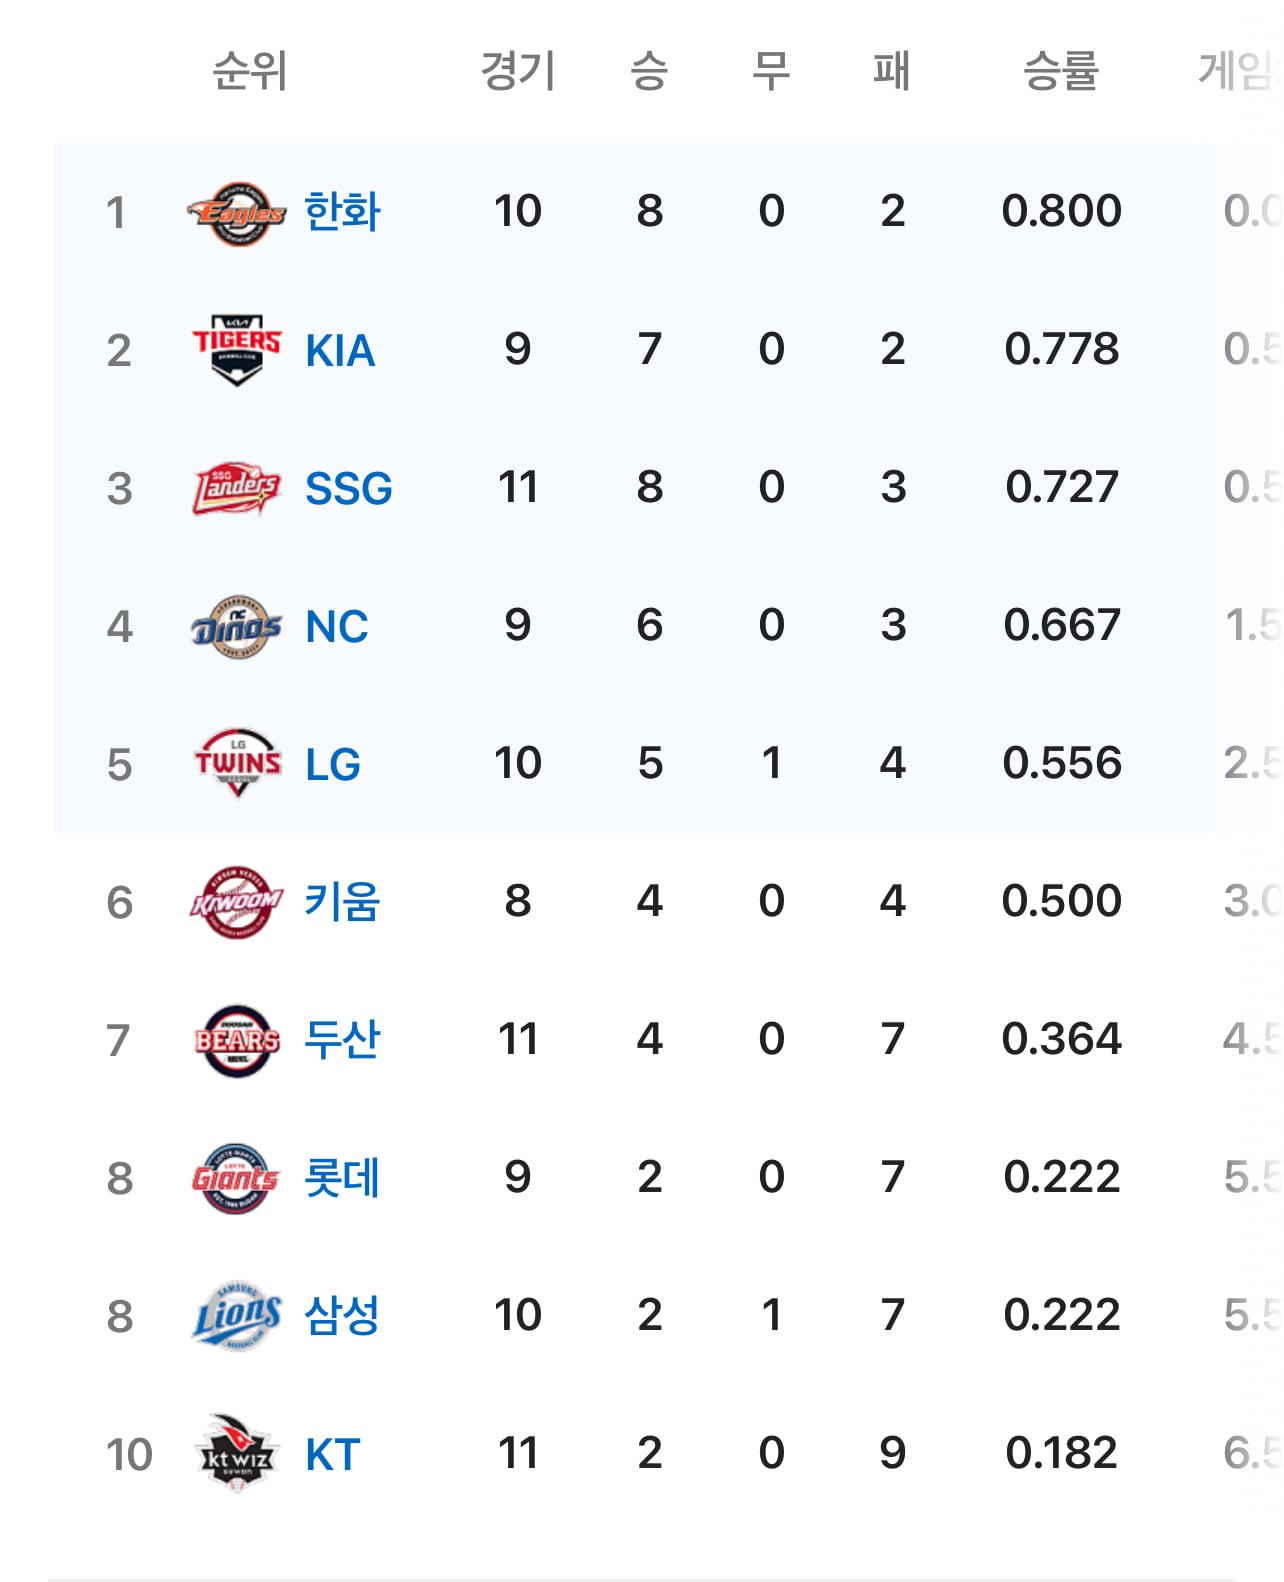Click the Doosan Bears team logo

(237, 1040)
